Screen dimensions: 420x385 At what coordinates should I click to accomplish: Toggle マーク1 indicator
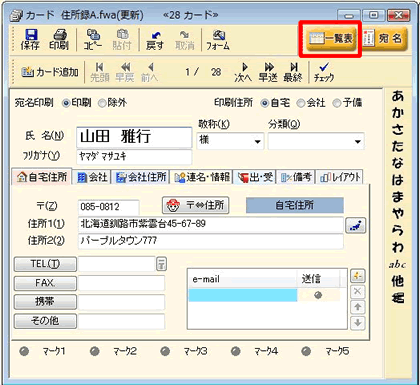[x=24, y=351]
